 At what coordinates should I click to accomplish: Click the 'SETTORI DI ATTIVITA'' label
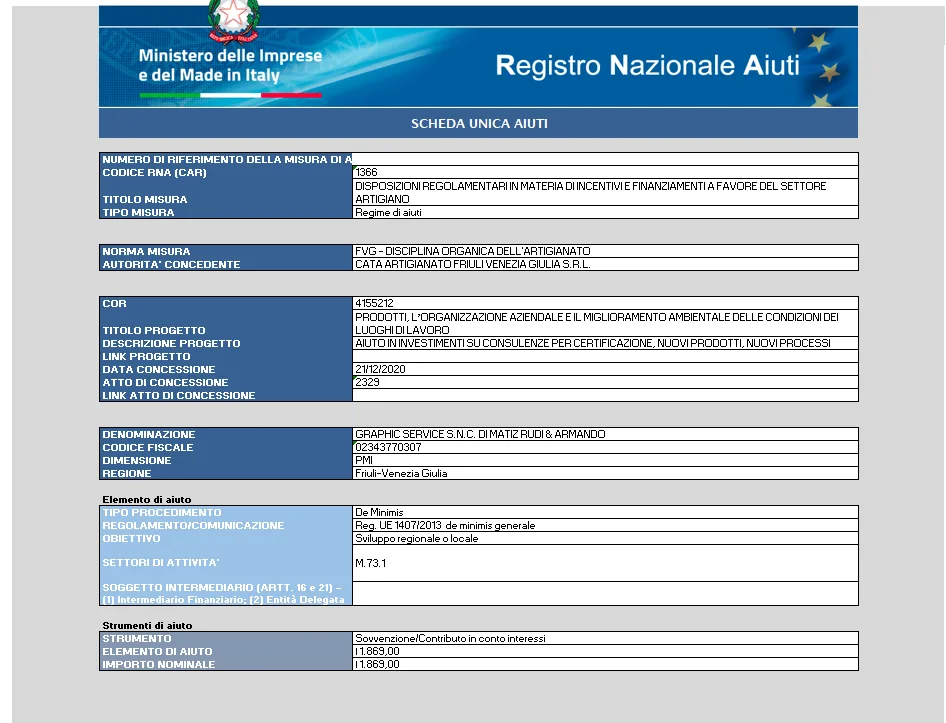[x=161, y=562]
